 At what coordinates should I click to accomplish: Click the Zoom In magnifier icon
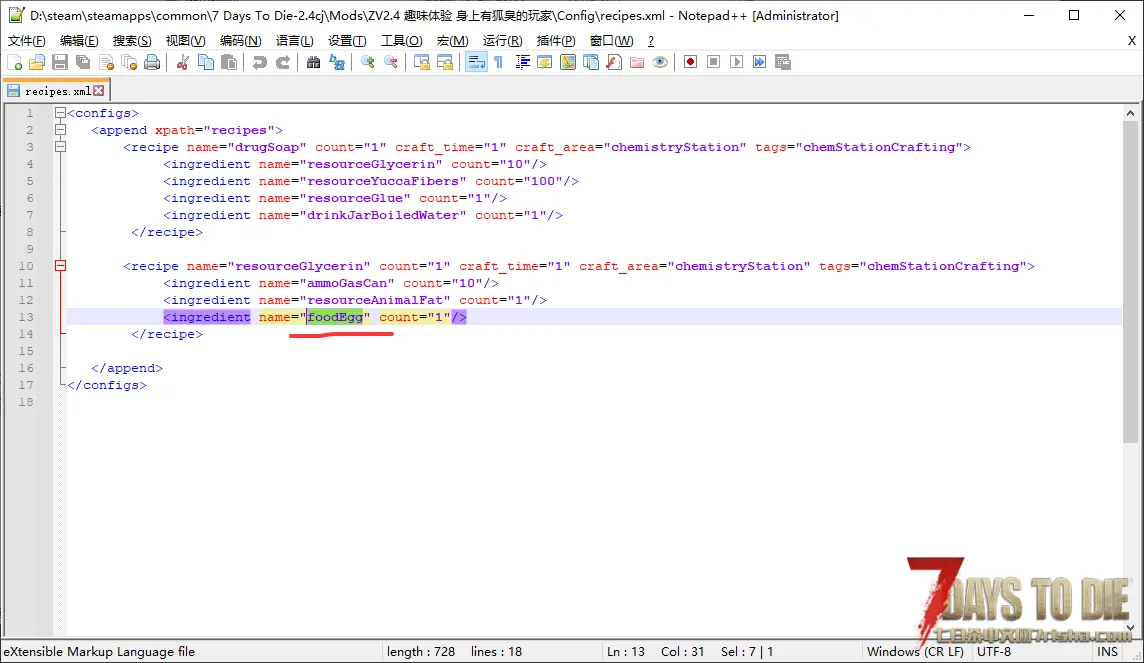368,62
